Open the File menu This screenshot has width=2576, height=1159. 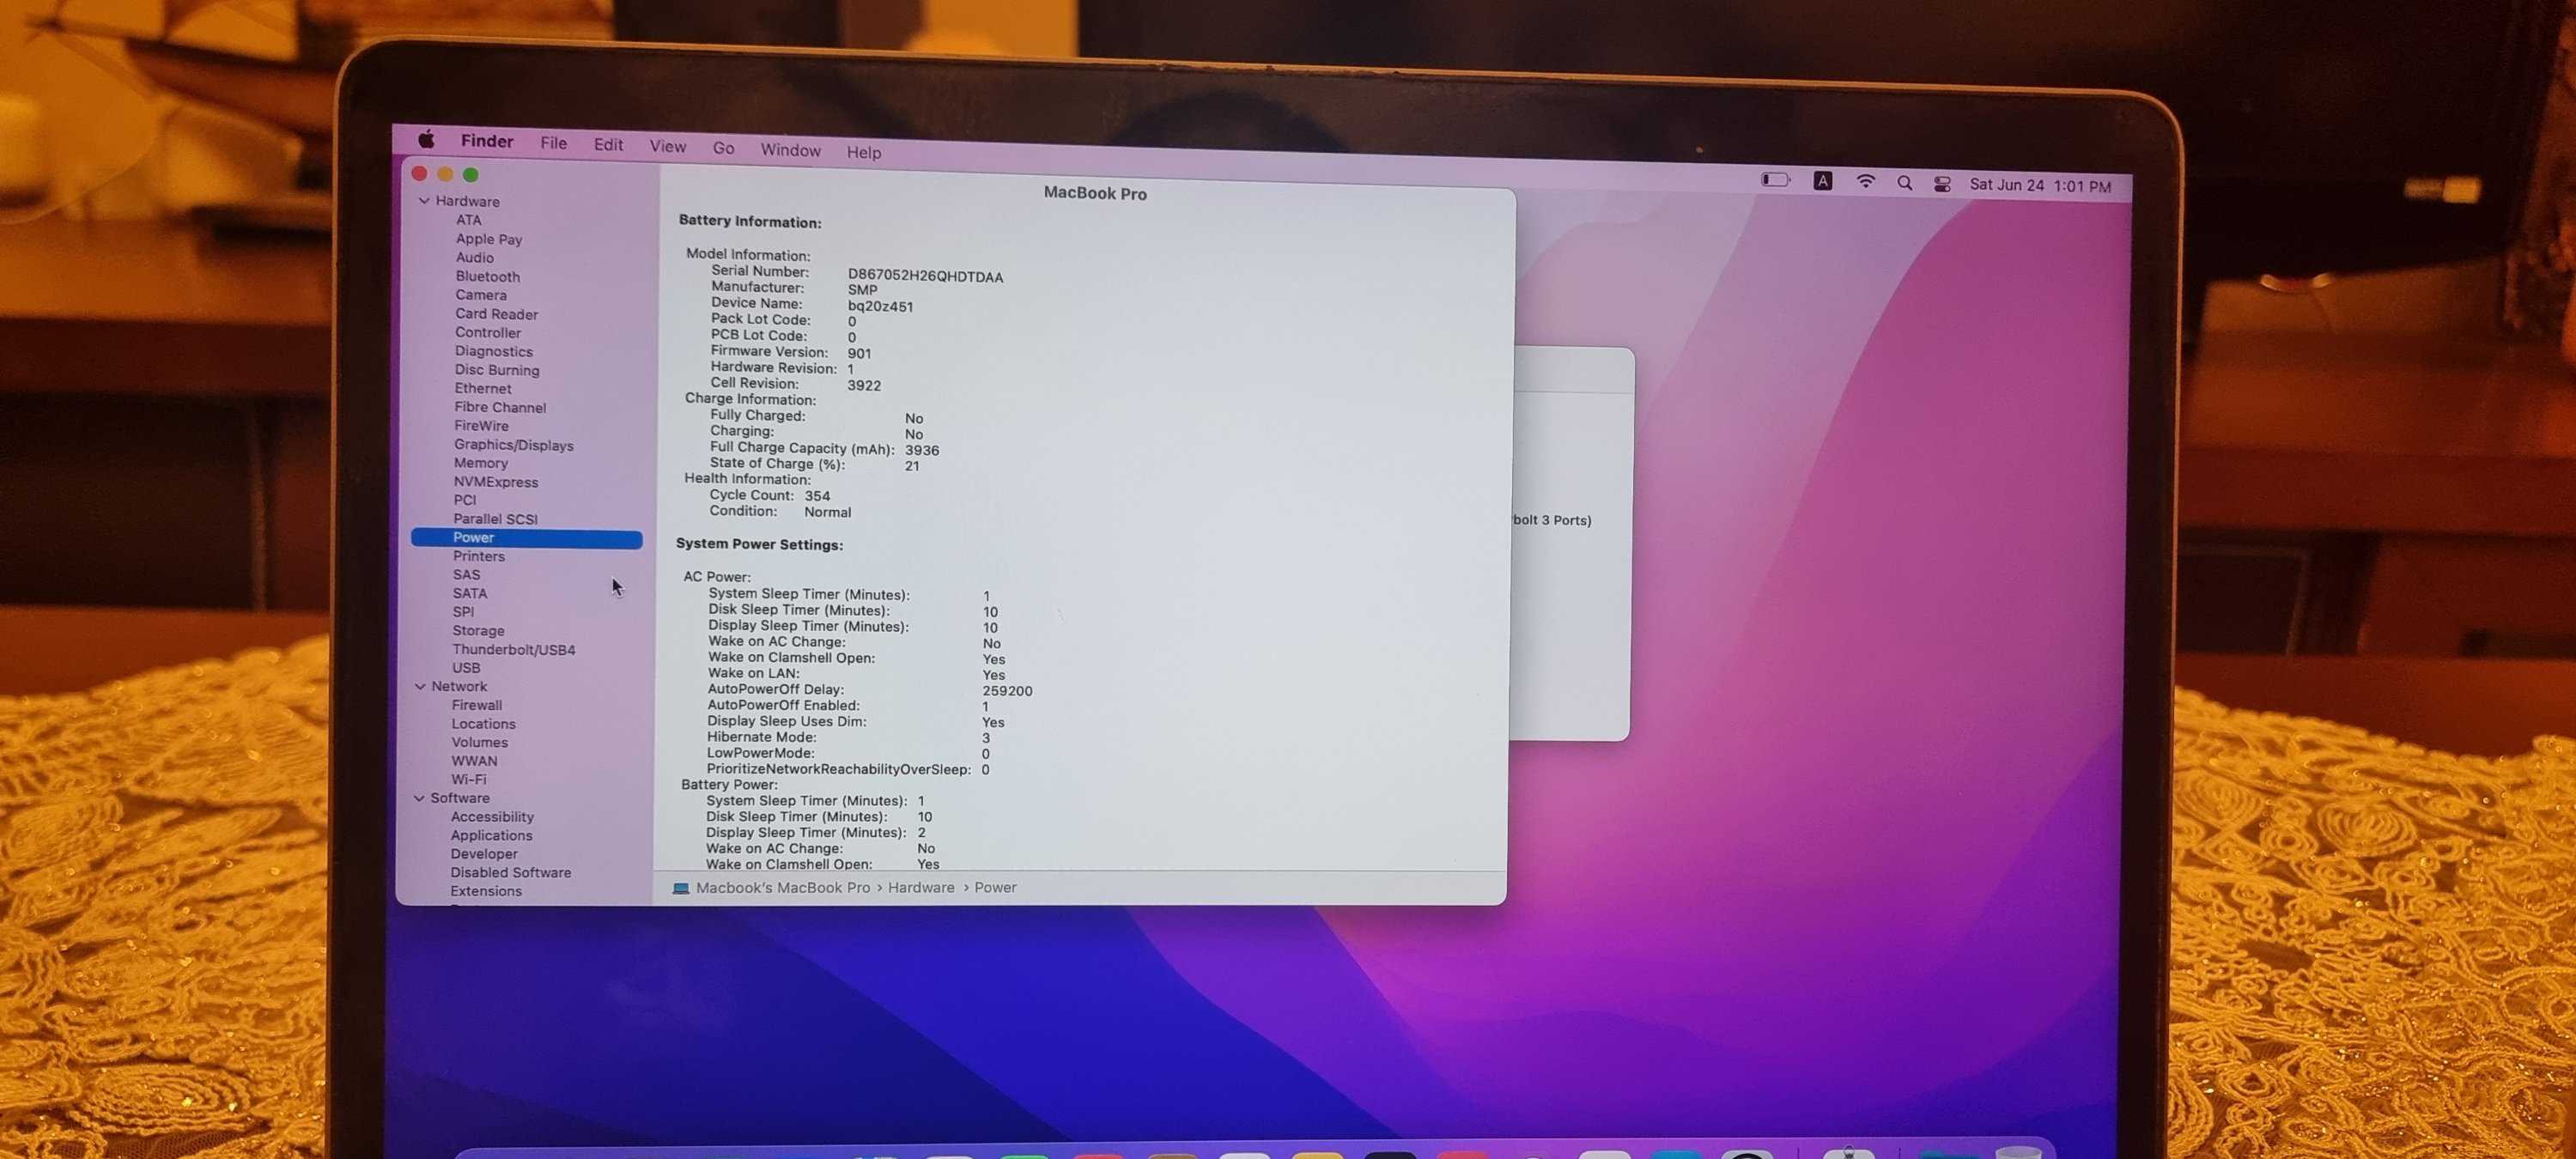[x=553, y=143]
